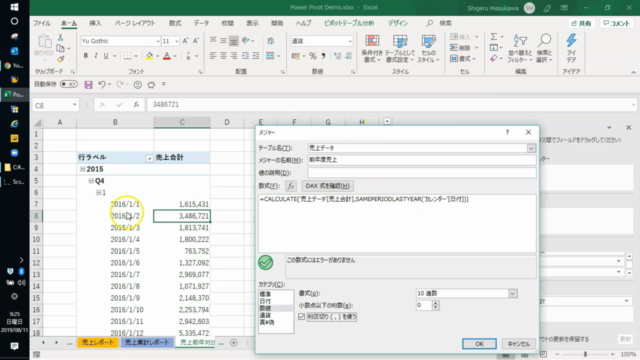Switch to the ページレイアウト ribbon tab
Viewport: 640px width, 360px height.
135,23
